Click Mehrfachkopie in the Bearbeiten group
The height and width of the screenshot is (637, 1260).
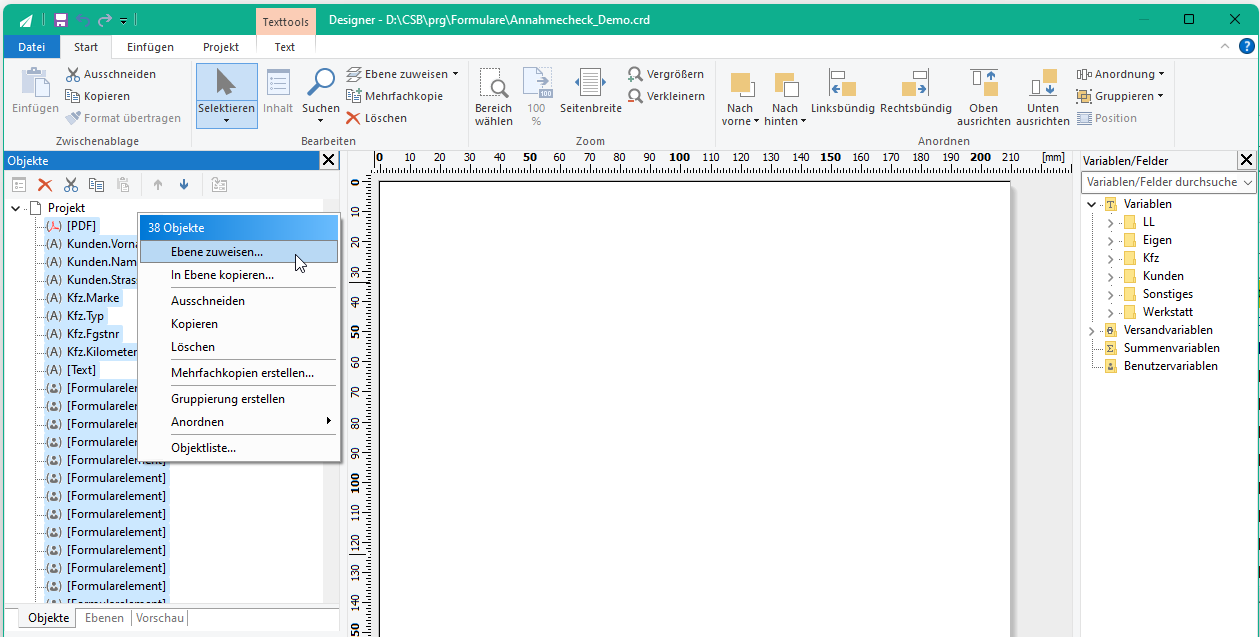point(395,96)
